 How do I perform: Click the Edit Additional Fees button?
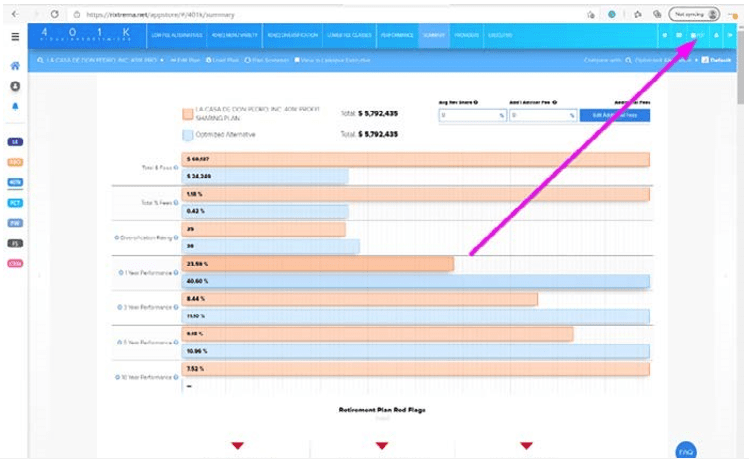615,115
